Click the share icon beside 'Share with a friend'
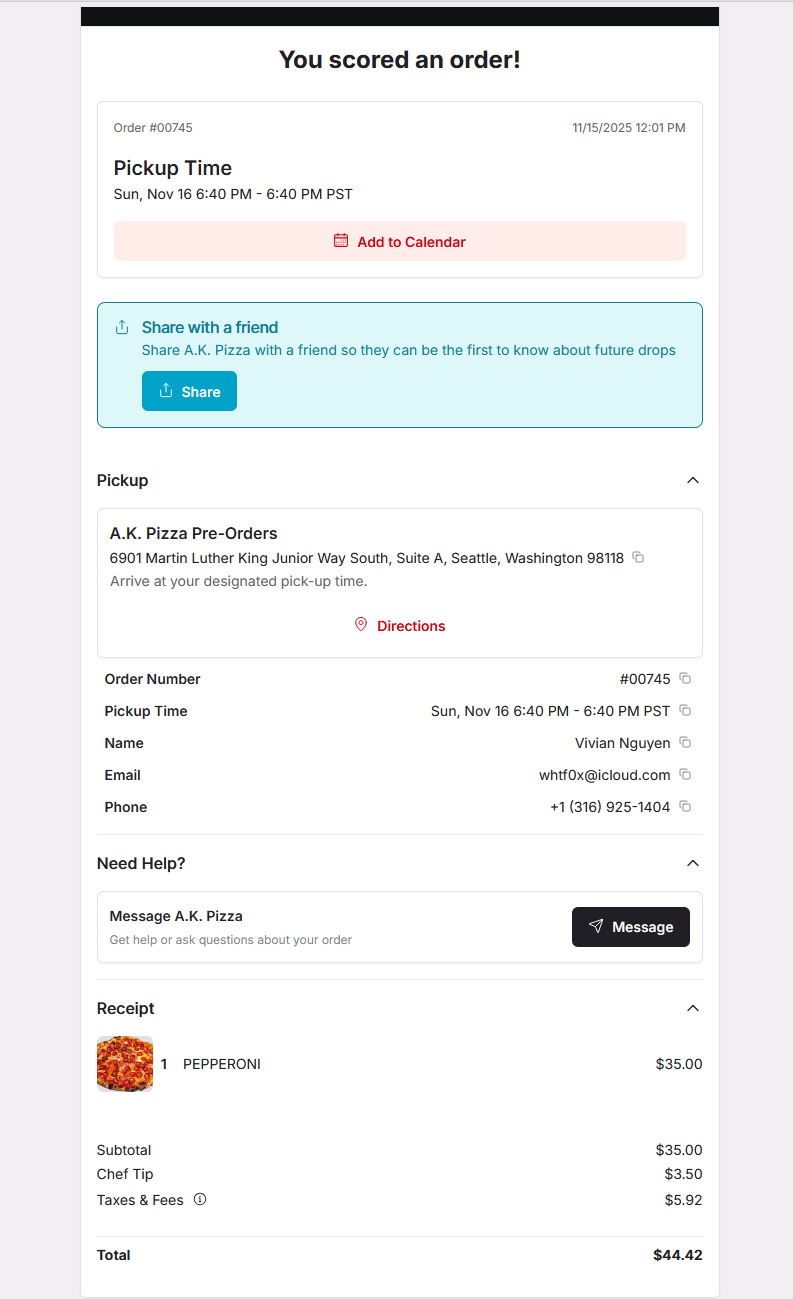Viewport: 793px width, 1299px height. coord(122,327)
